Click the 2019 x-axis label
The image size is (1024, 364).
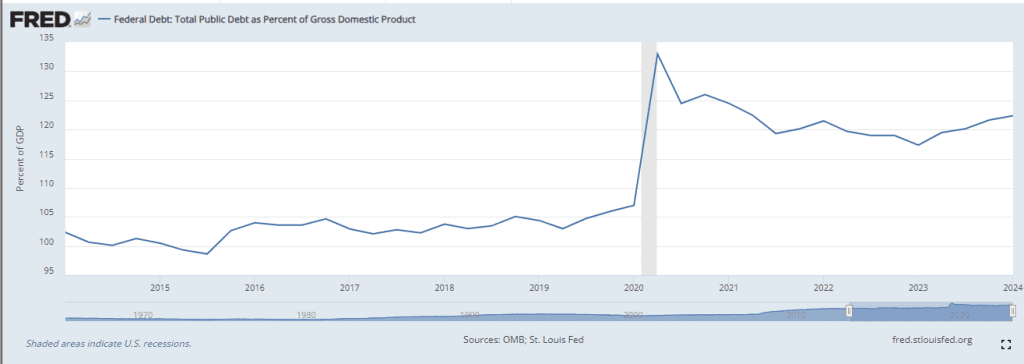coord(539,288)
